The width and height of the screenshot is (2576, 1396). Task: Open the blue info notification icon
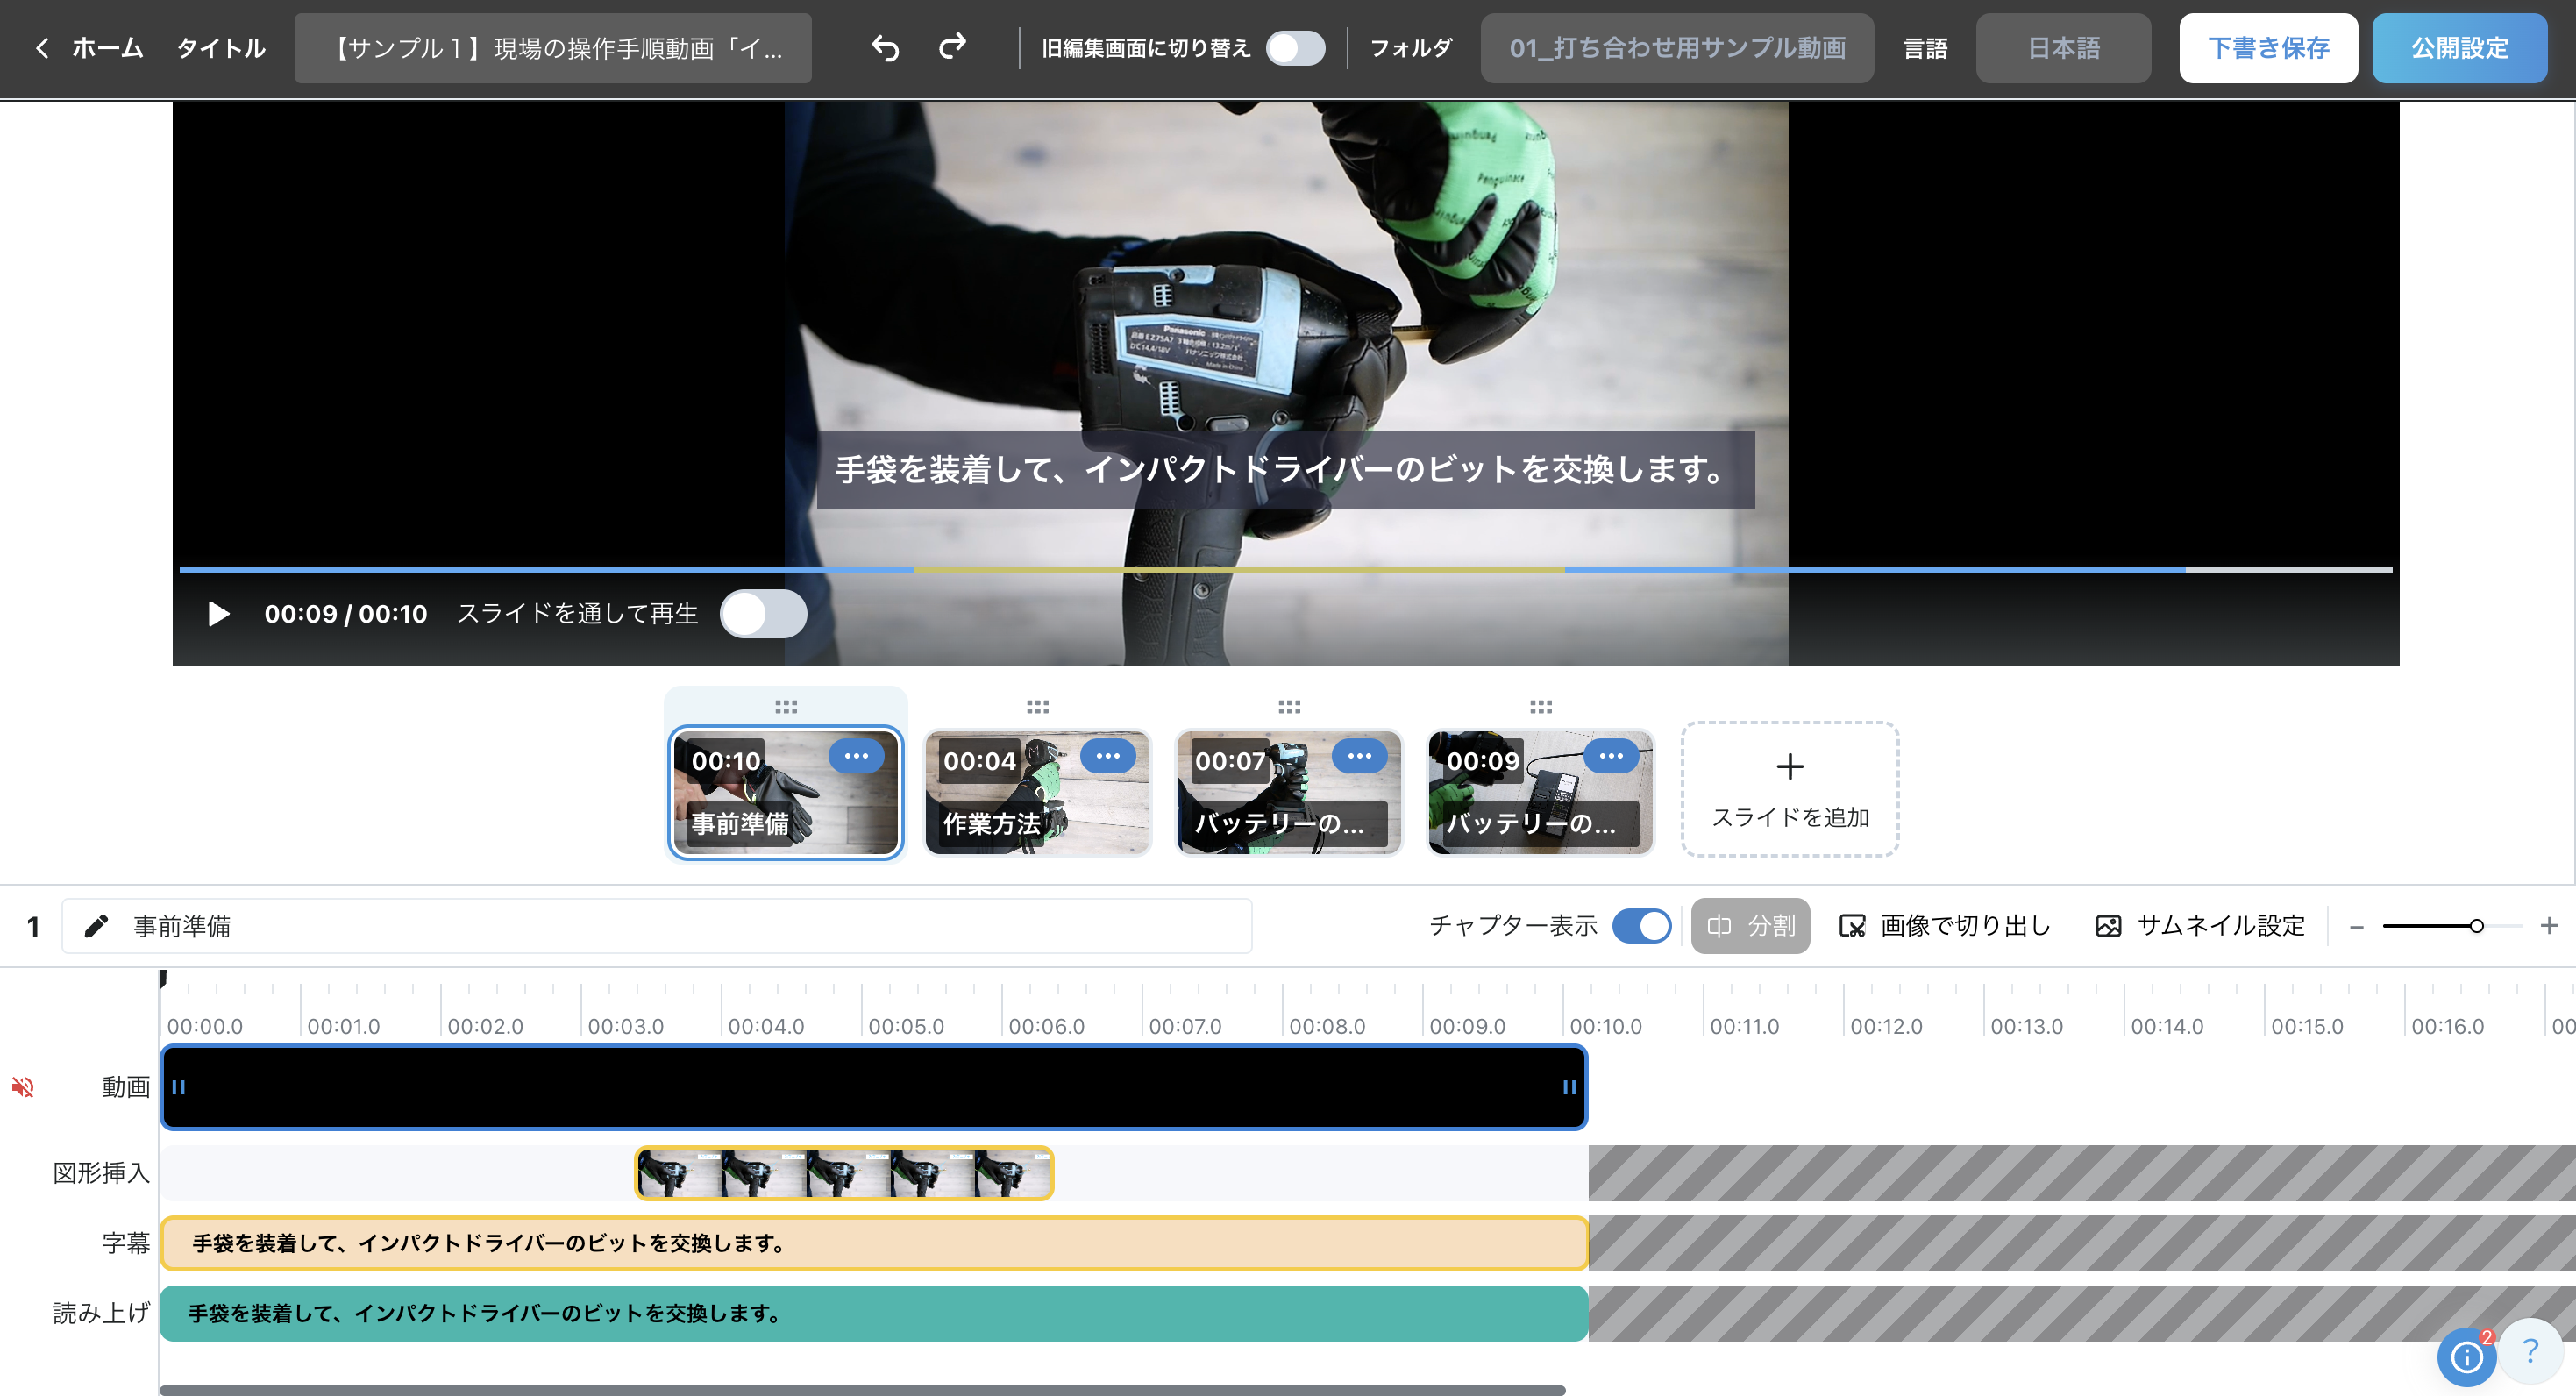[x=2466, y=1357]
